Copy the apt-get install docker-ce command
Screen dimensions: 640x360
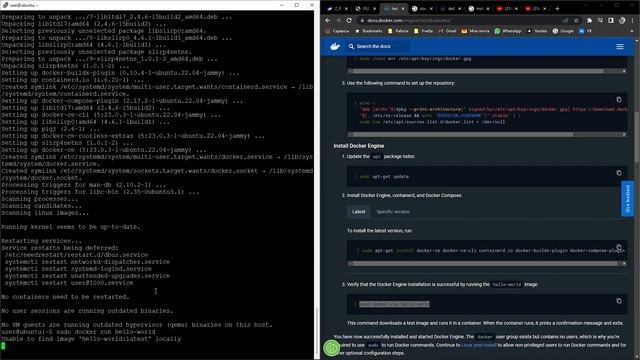tap(619, 247)
